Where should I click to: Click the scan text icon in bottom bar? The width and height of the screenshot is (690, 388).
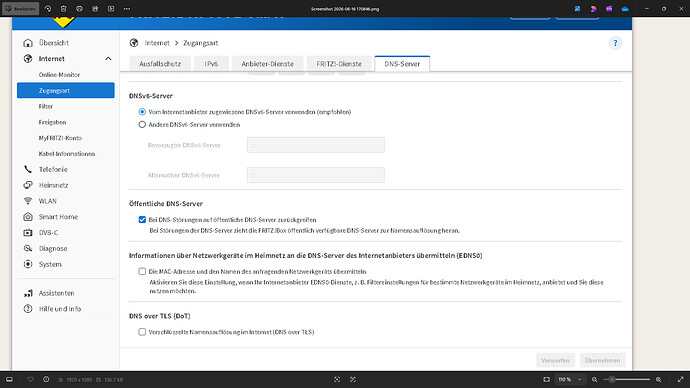pyautogui.click(x=337, y=379)
